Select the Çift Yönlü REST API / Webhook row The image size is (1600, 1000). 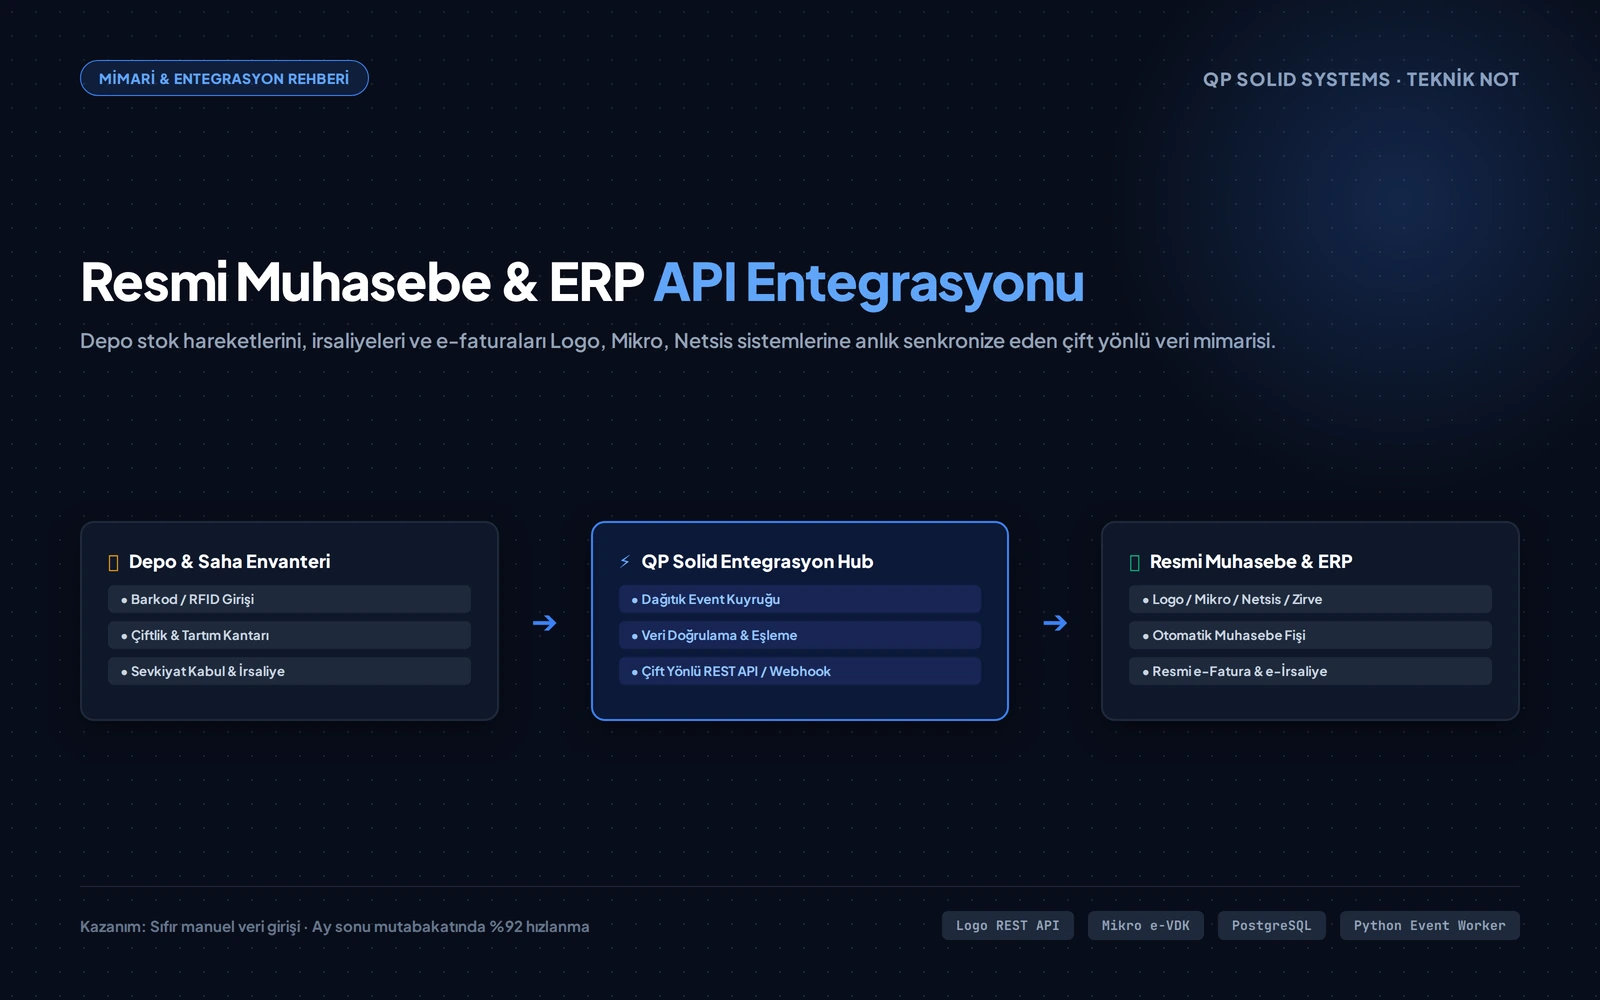click(800, 671)
